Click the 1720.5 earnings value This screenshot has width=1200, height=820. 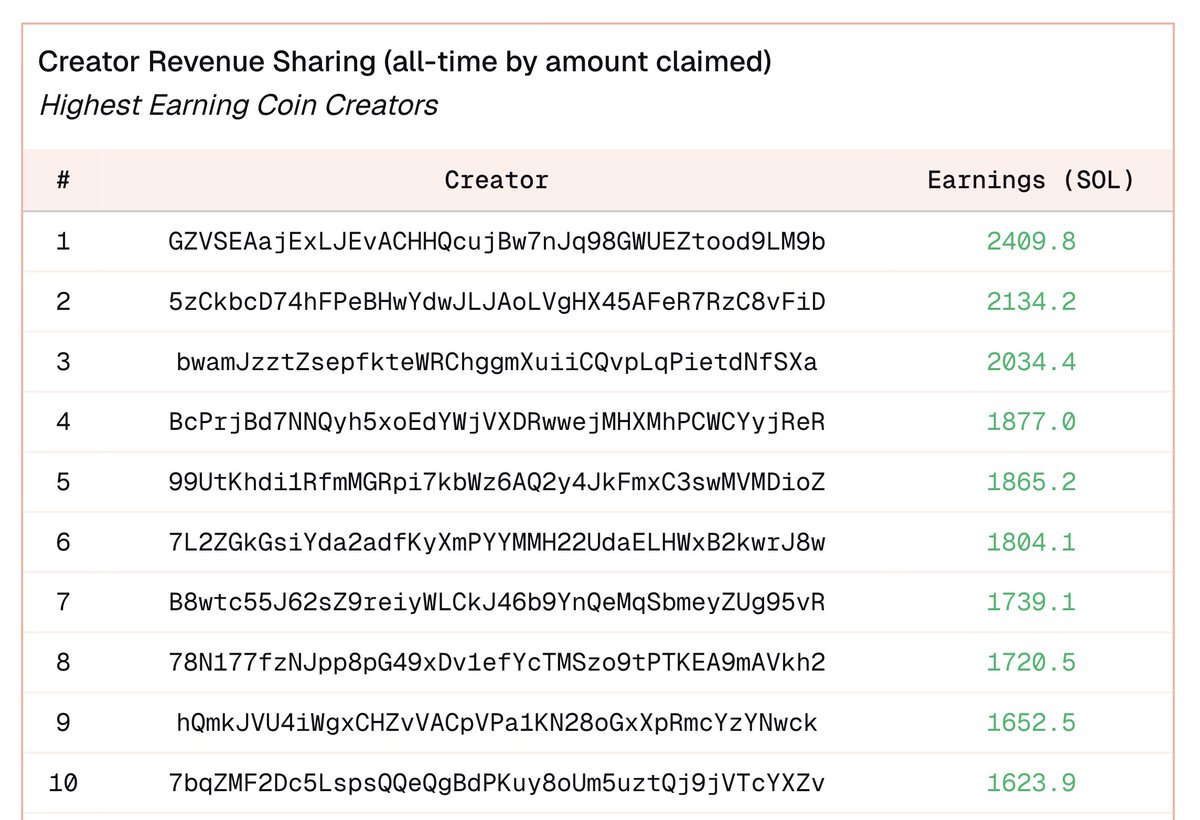1031,662
